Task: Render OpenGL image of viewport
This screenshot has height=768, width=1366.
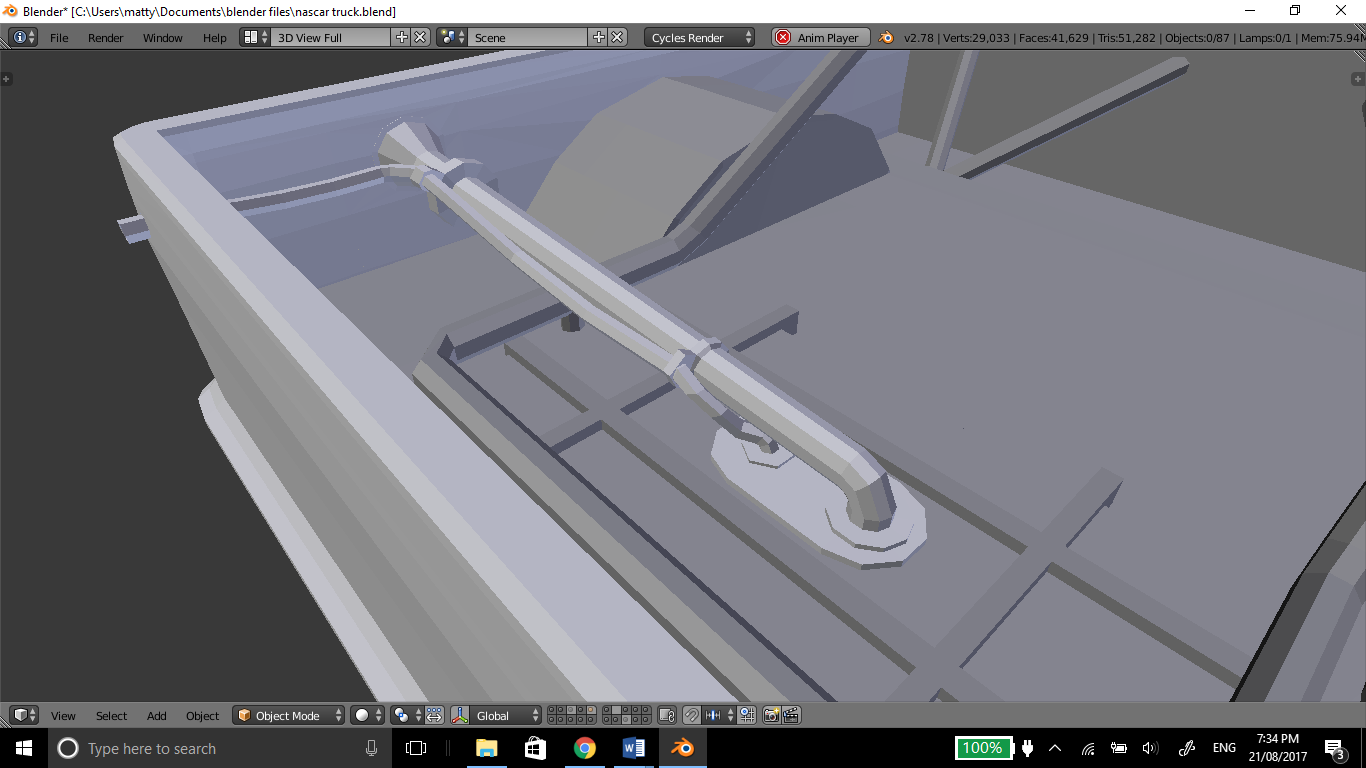Action: [x=771, y=715]
